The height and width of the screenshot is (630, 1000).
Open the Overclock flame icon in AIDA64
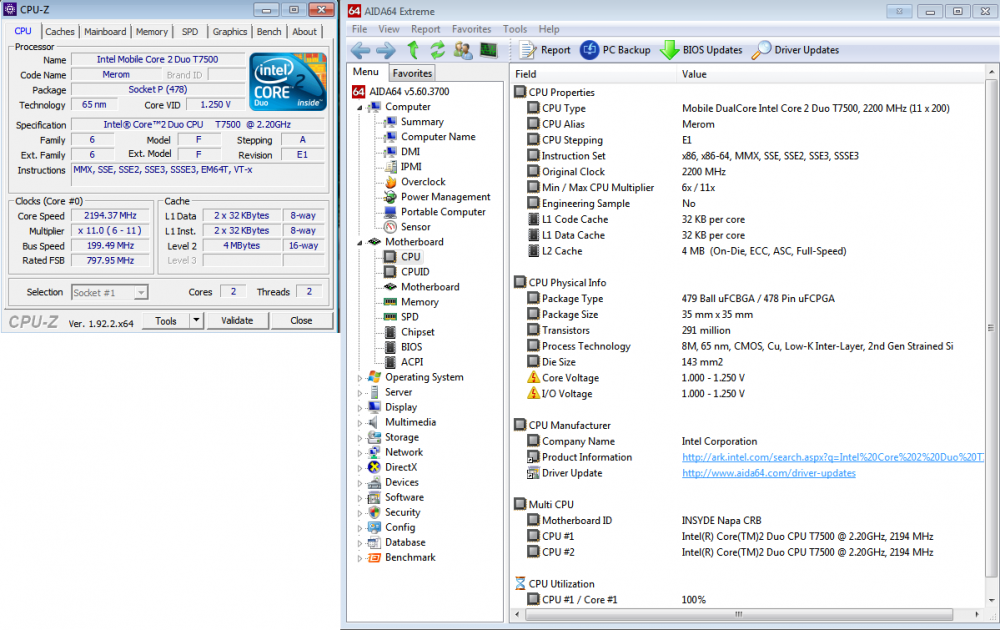[x=390, y=182]
